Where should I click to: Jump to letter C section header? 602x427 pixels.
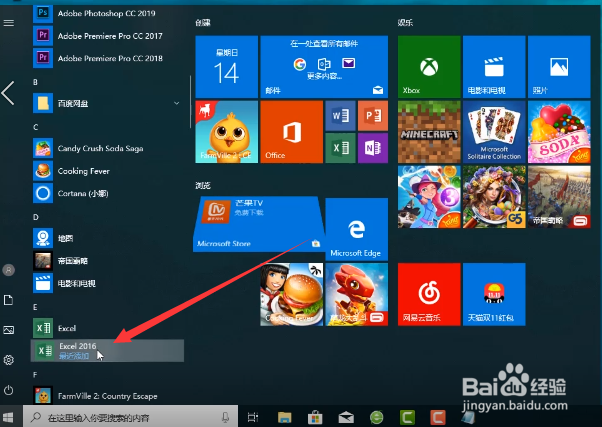tap(35, 127)
